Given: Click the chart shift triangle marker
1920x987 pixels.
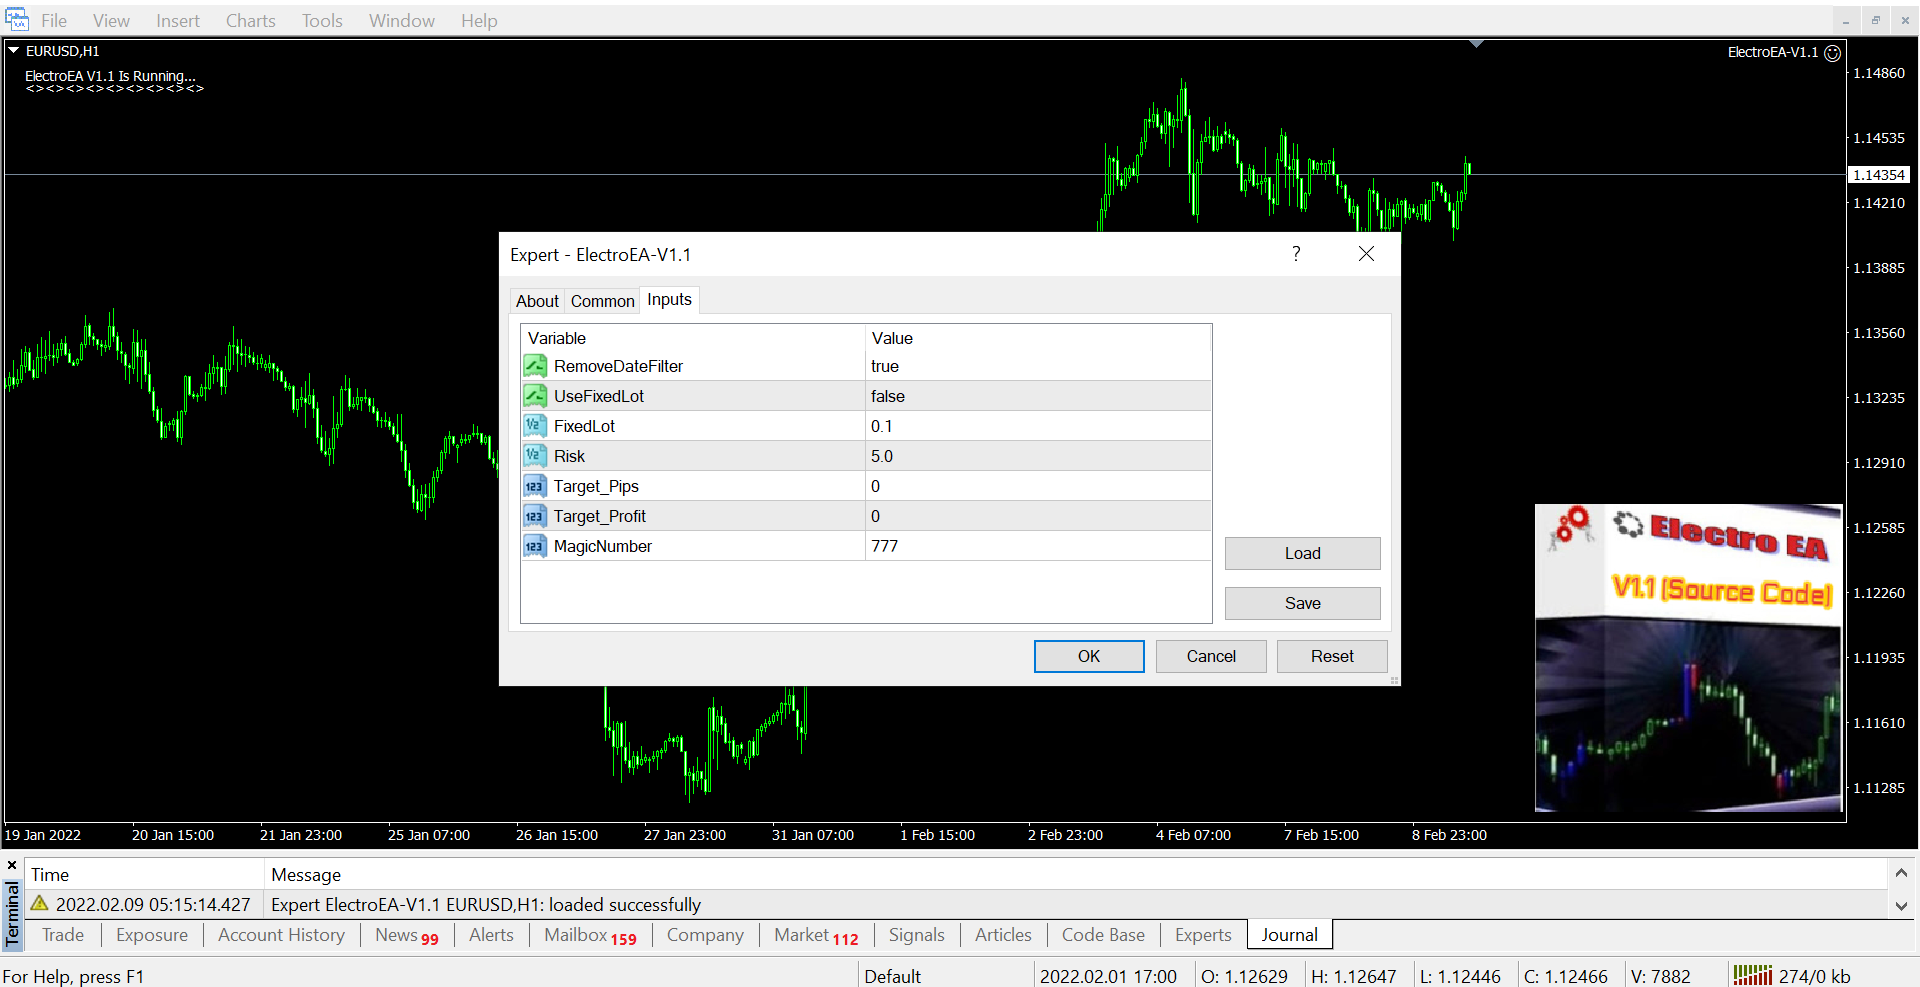Looking at the screenshot, I should tap(1476, 44).
